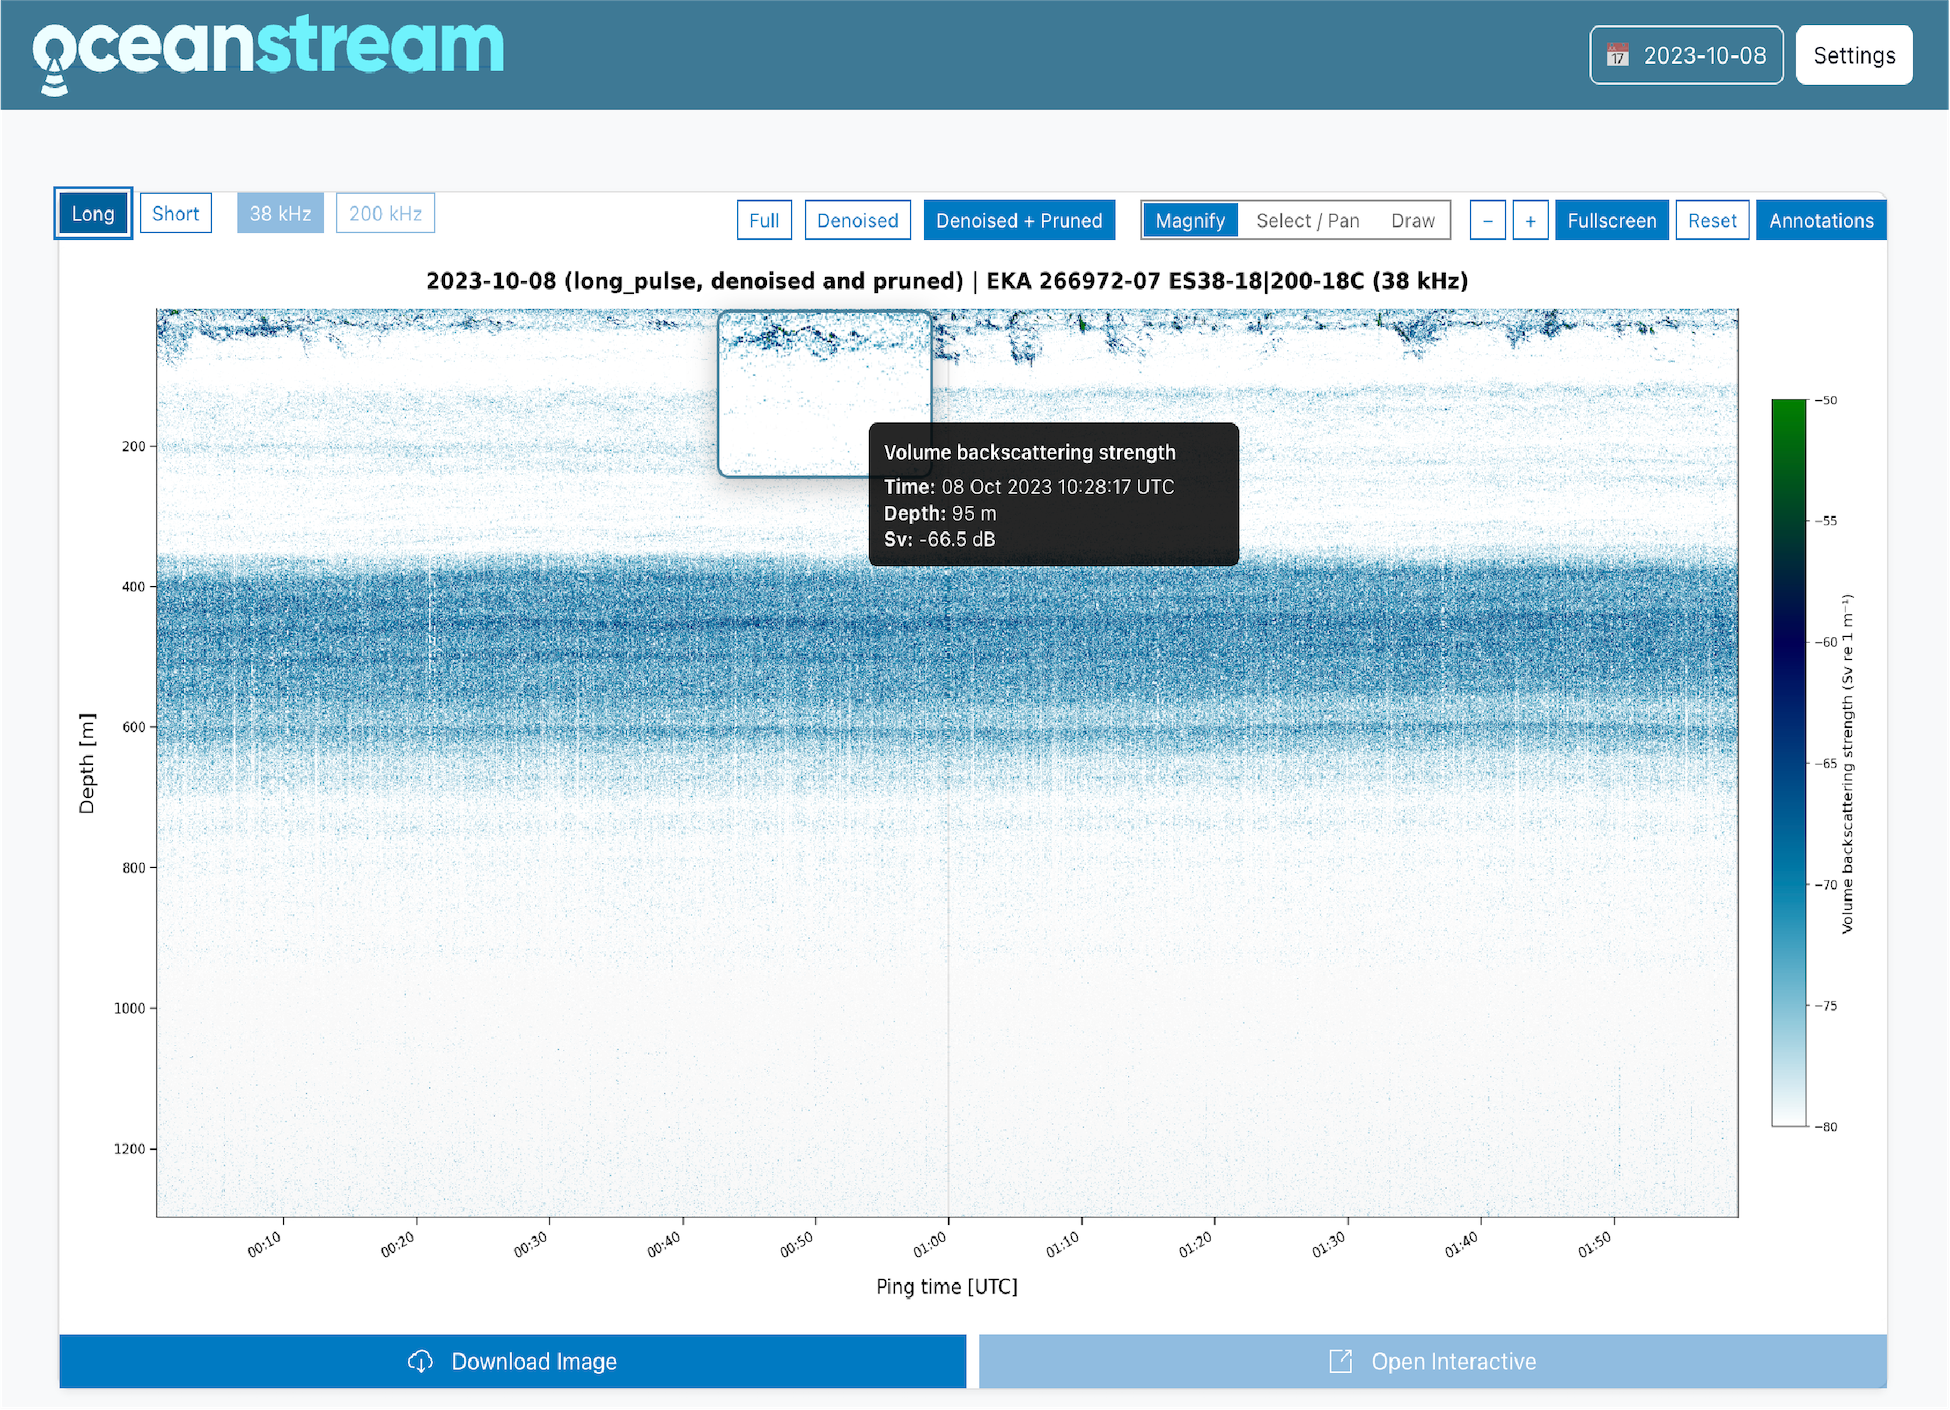The width and height of the screenshot is (1950, 1410).
Task: Zoom out with the minus button
Action: pos(1487,220)
